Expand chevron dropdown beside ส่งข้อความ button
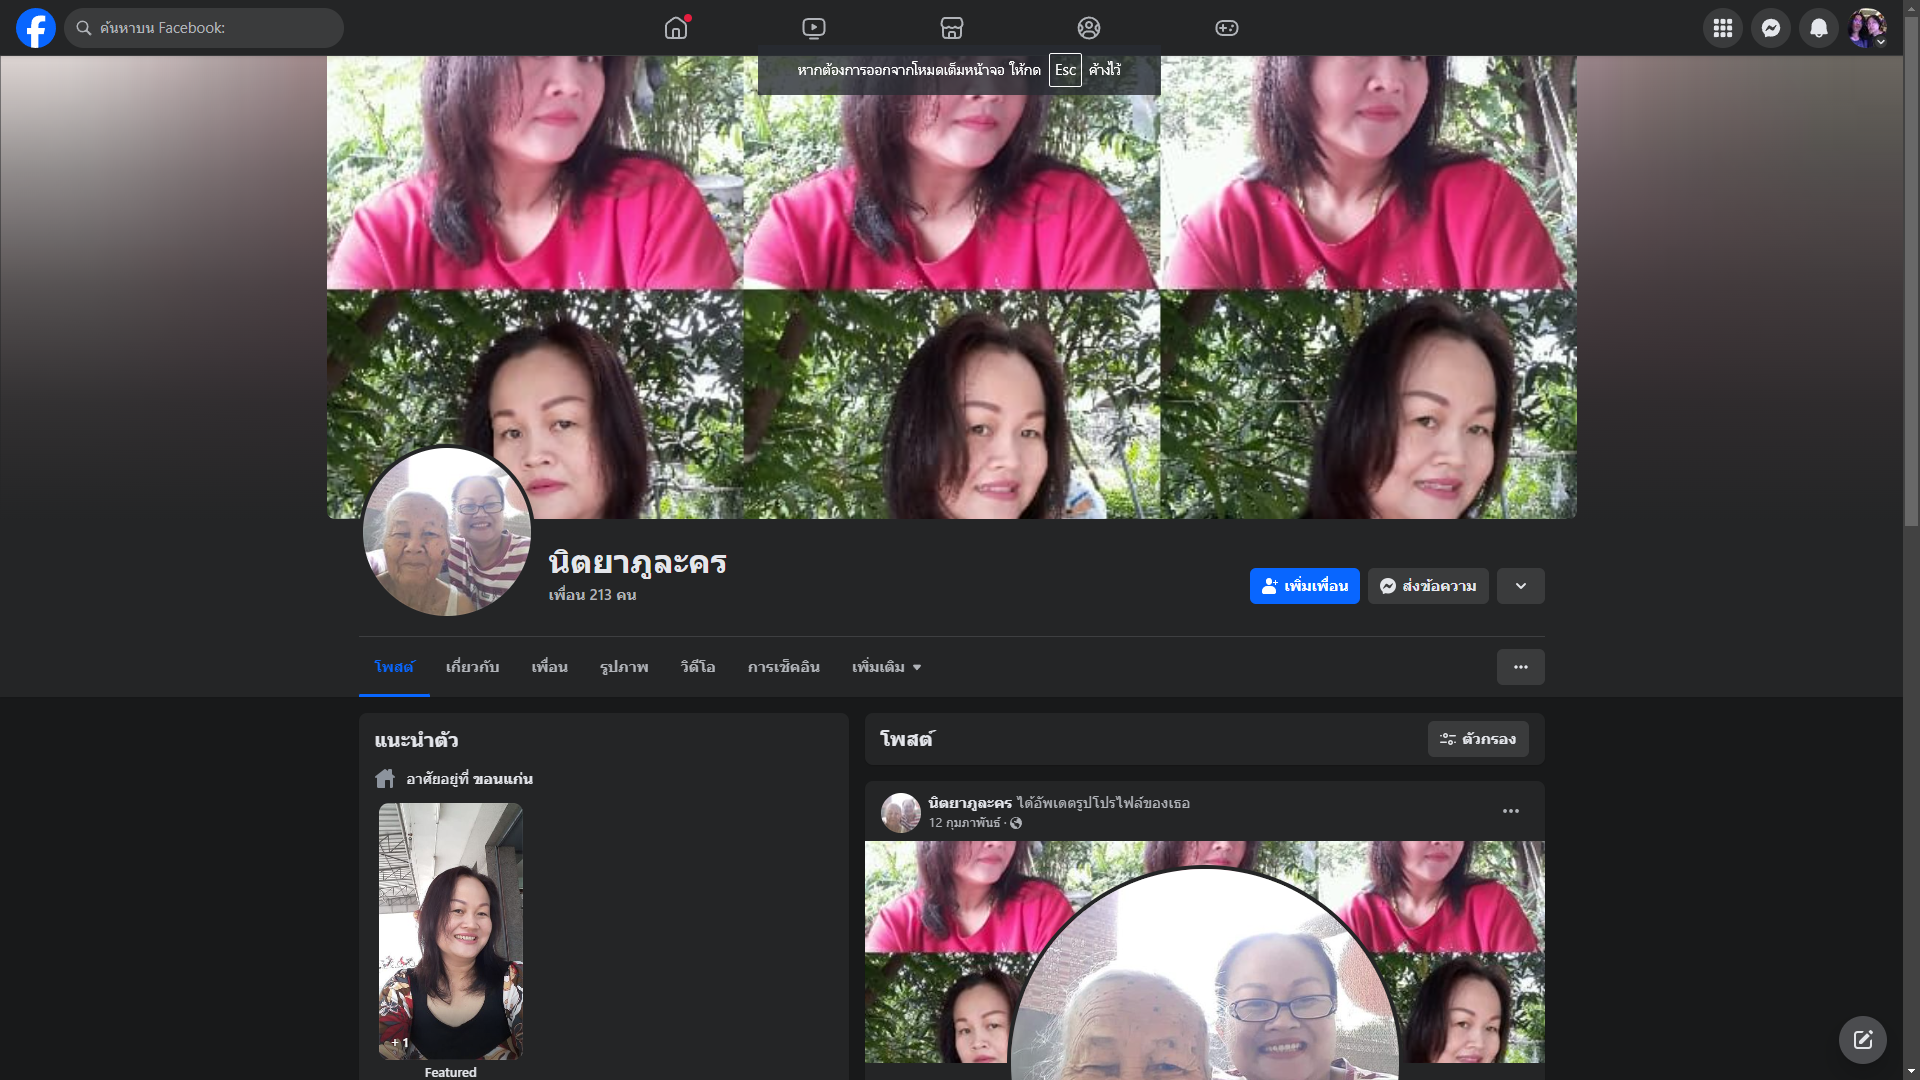Screen dimensions: 1920x1080 (x=1520, y=586)
